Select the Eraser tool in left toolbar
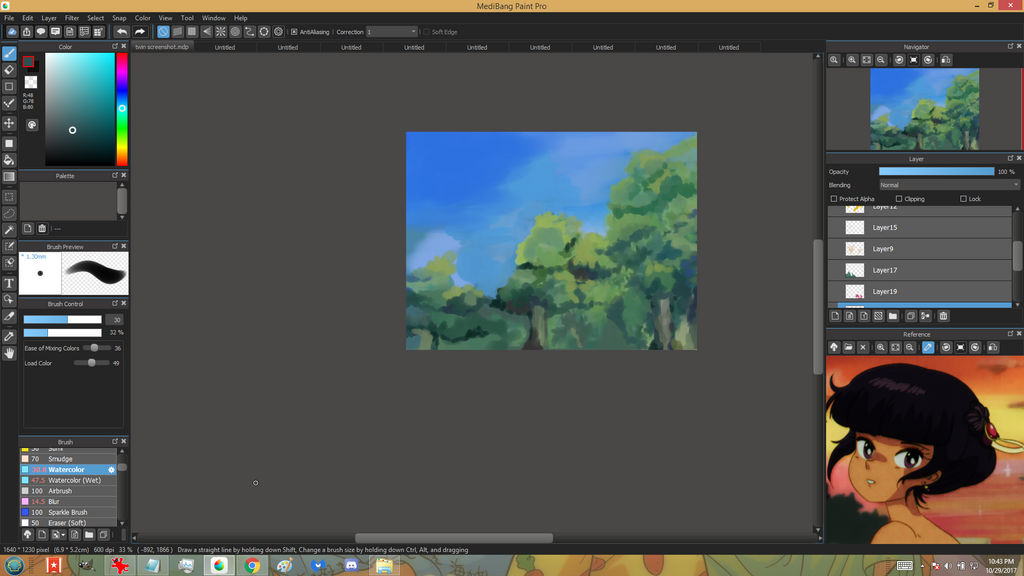This screenshot has width=1024, height=576. [9, 70]
